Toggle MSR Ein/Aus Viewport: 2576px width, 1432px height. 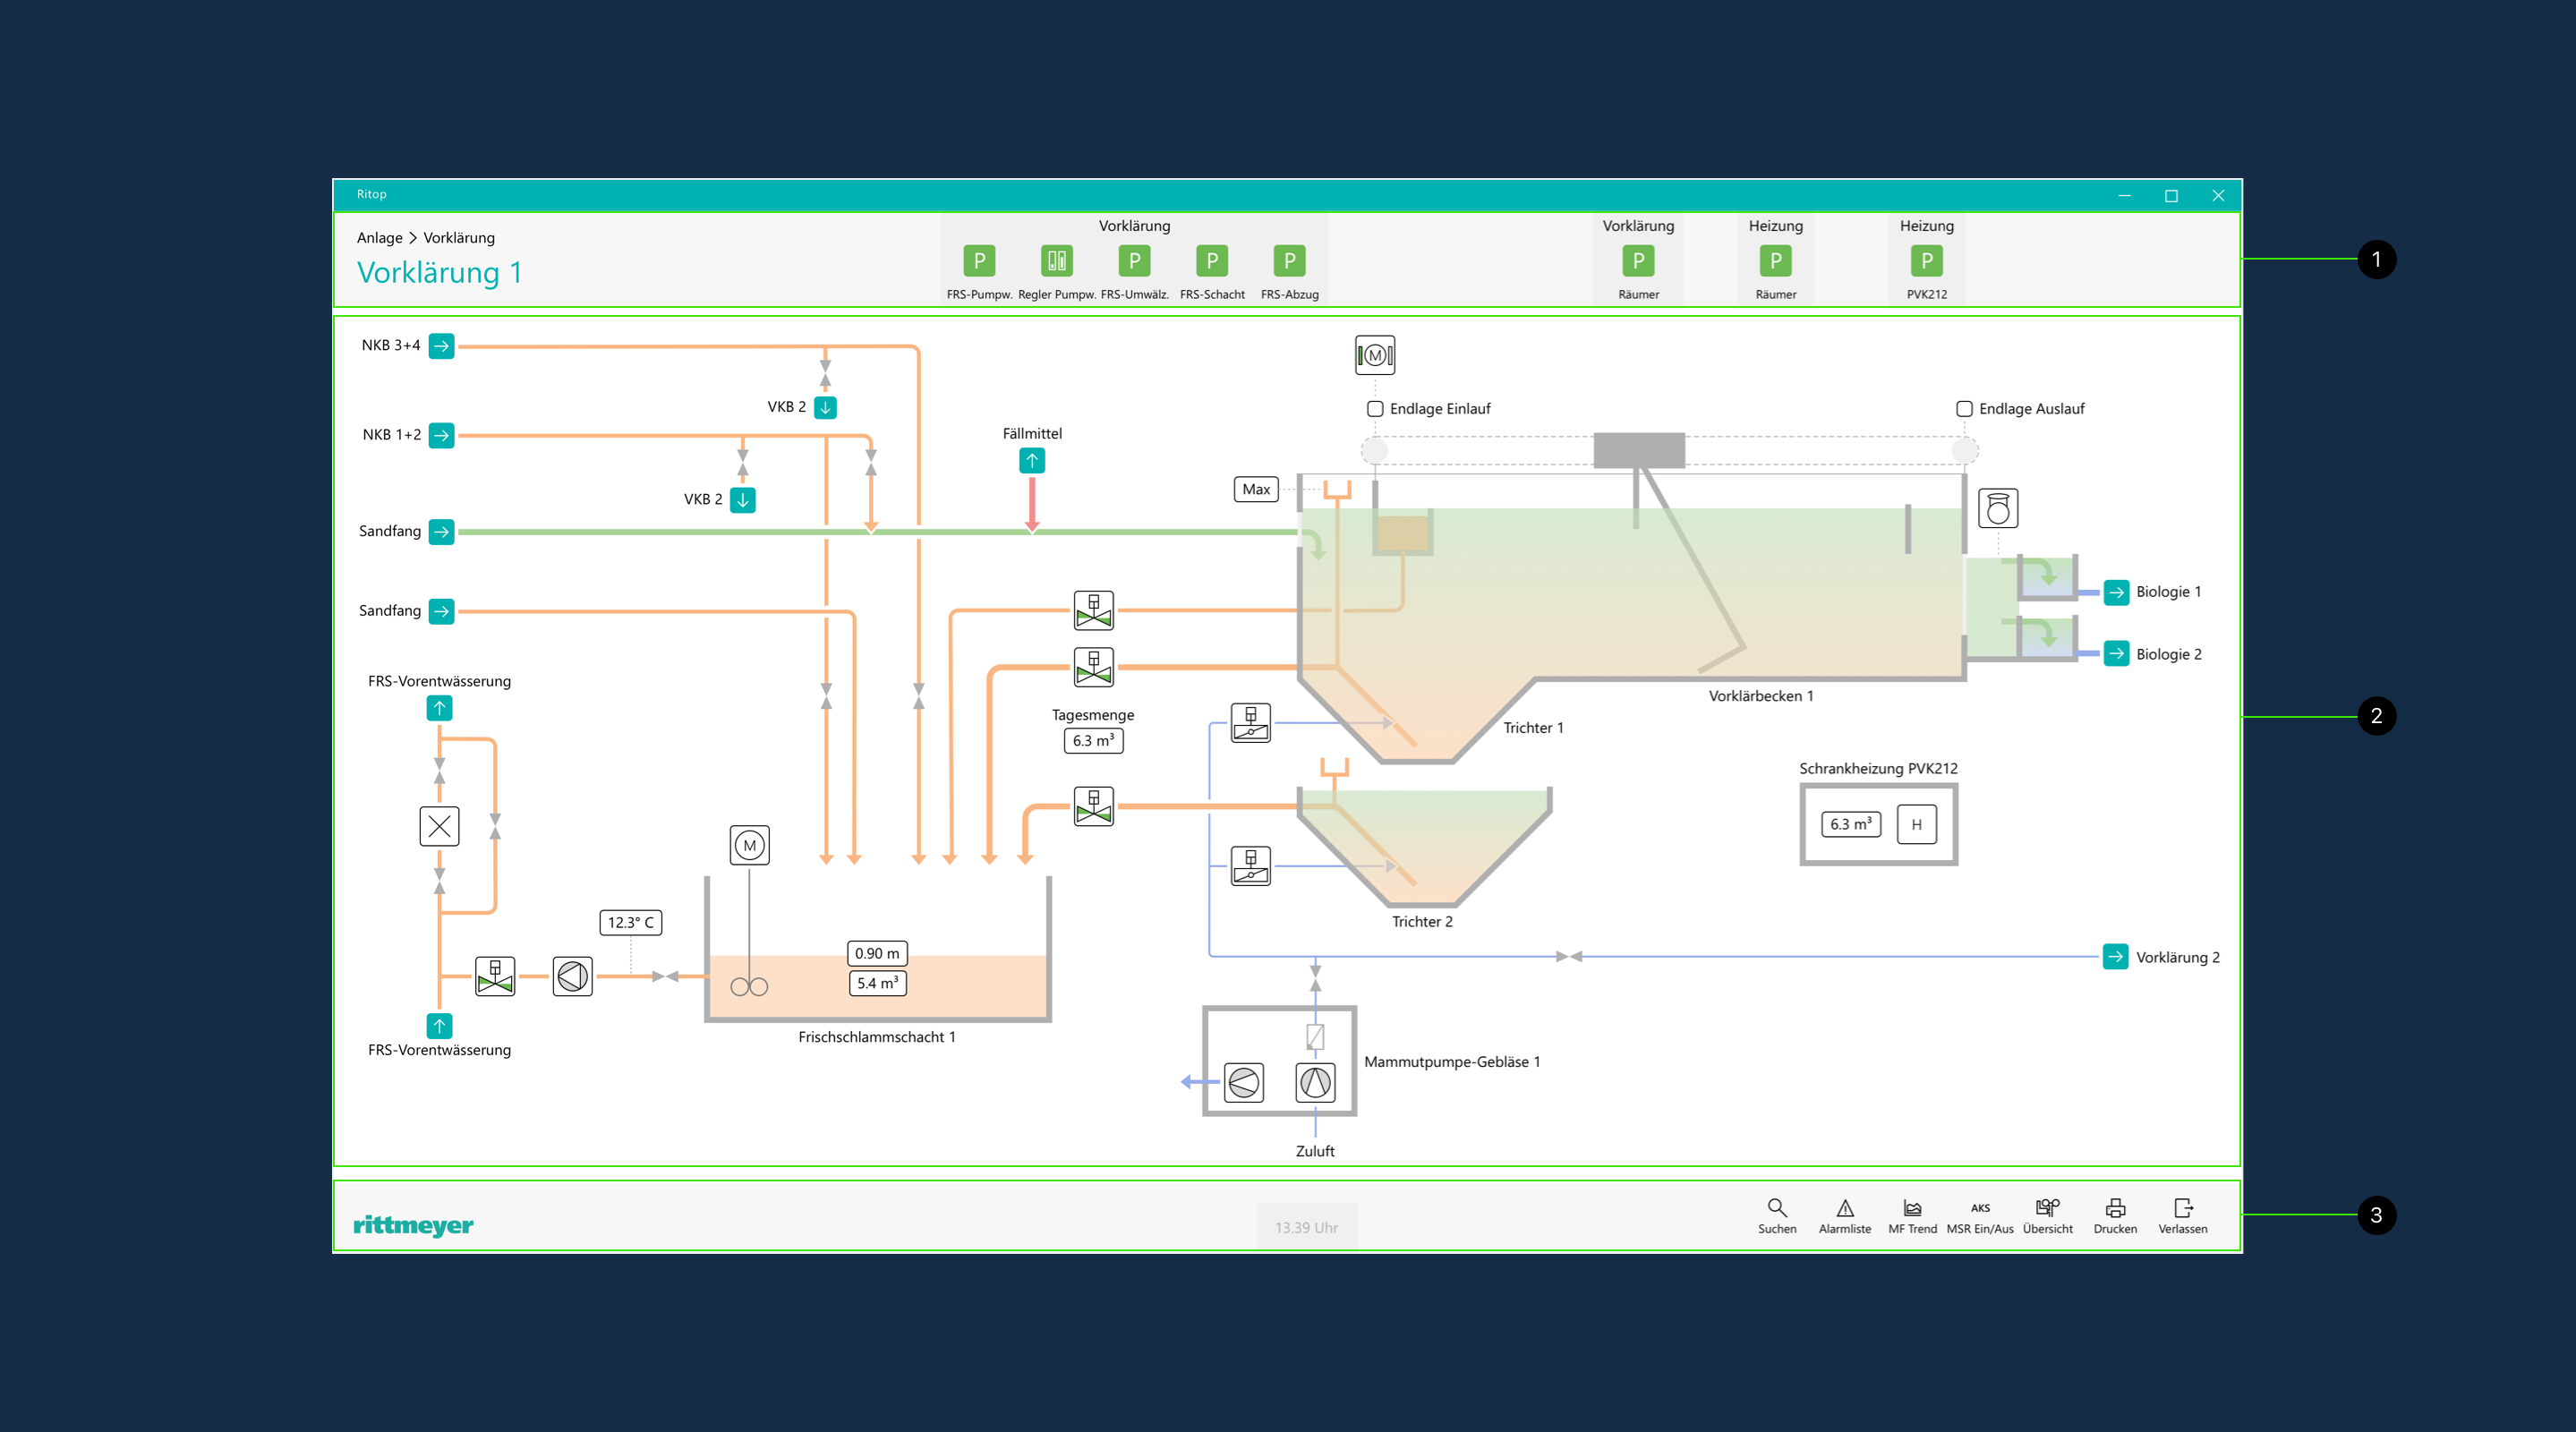pos(1980,1215)
